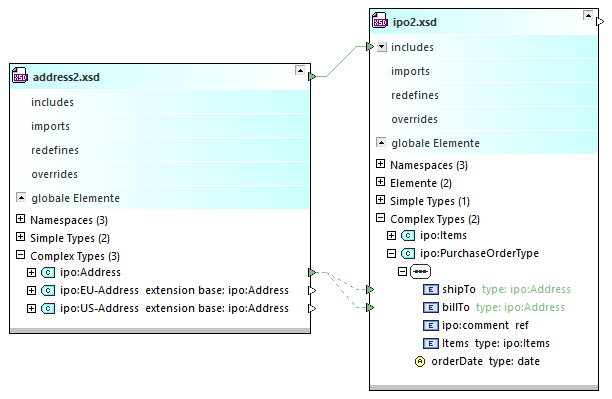Toggle the includes dropdown in ipo2.xsd
612x399 pixels.
(x=382, y=47)
